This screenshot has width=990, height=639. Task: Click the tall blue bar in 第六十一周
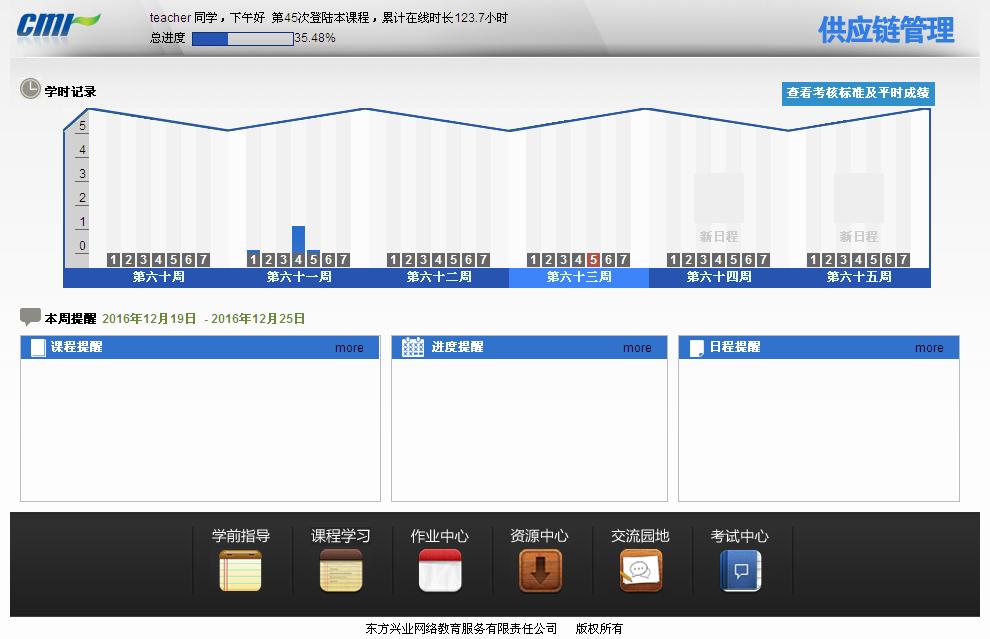(x=298, y=239)
